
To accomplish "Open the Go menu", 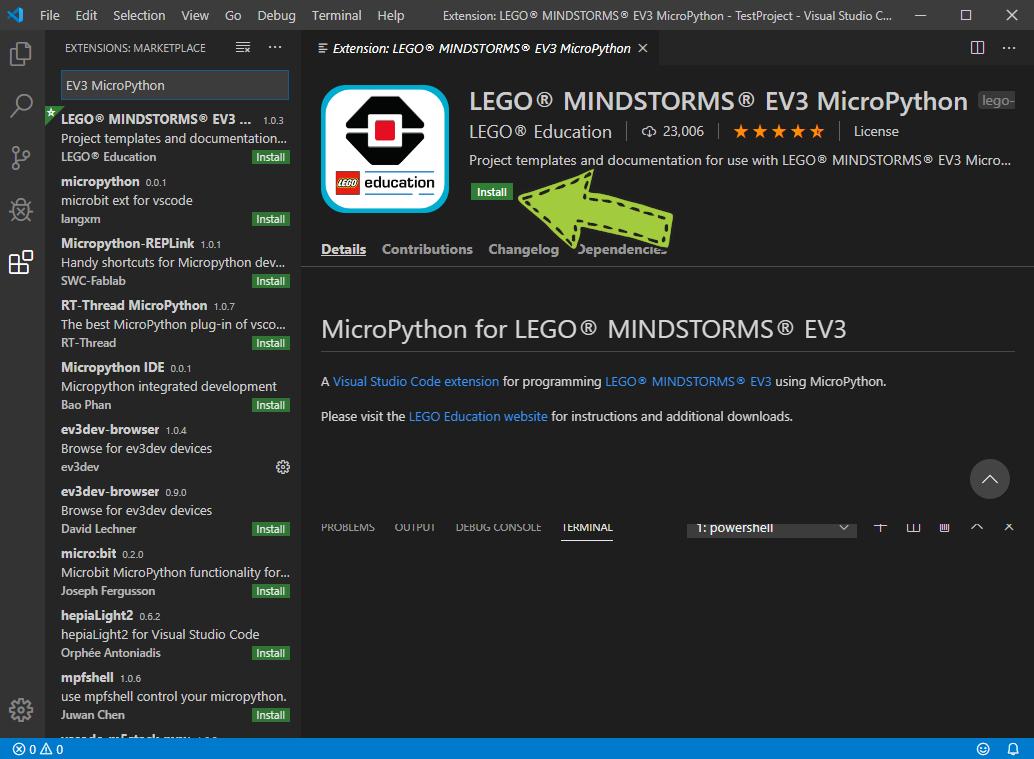I will [x=233, y=15].
